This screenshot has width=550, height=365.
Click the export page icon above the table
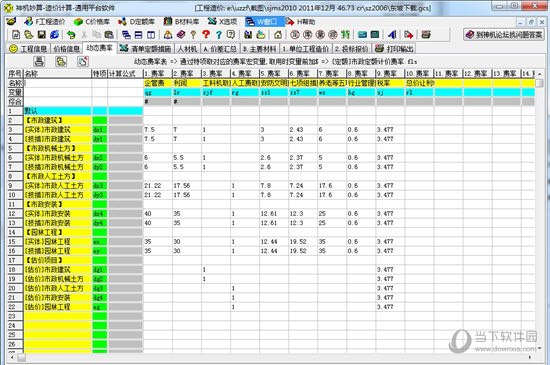83,61
